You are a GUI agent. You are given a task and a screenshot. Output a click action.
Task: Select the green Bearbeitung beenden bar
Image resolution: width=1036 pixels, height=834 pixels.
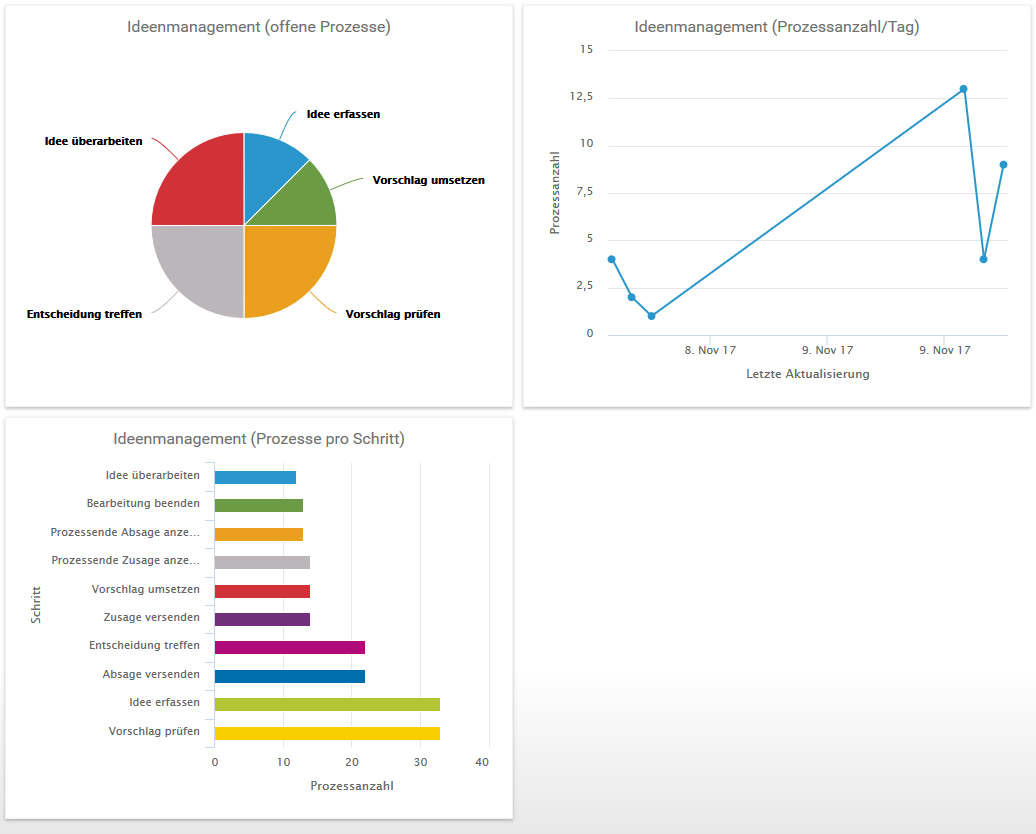(258, 506)
